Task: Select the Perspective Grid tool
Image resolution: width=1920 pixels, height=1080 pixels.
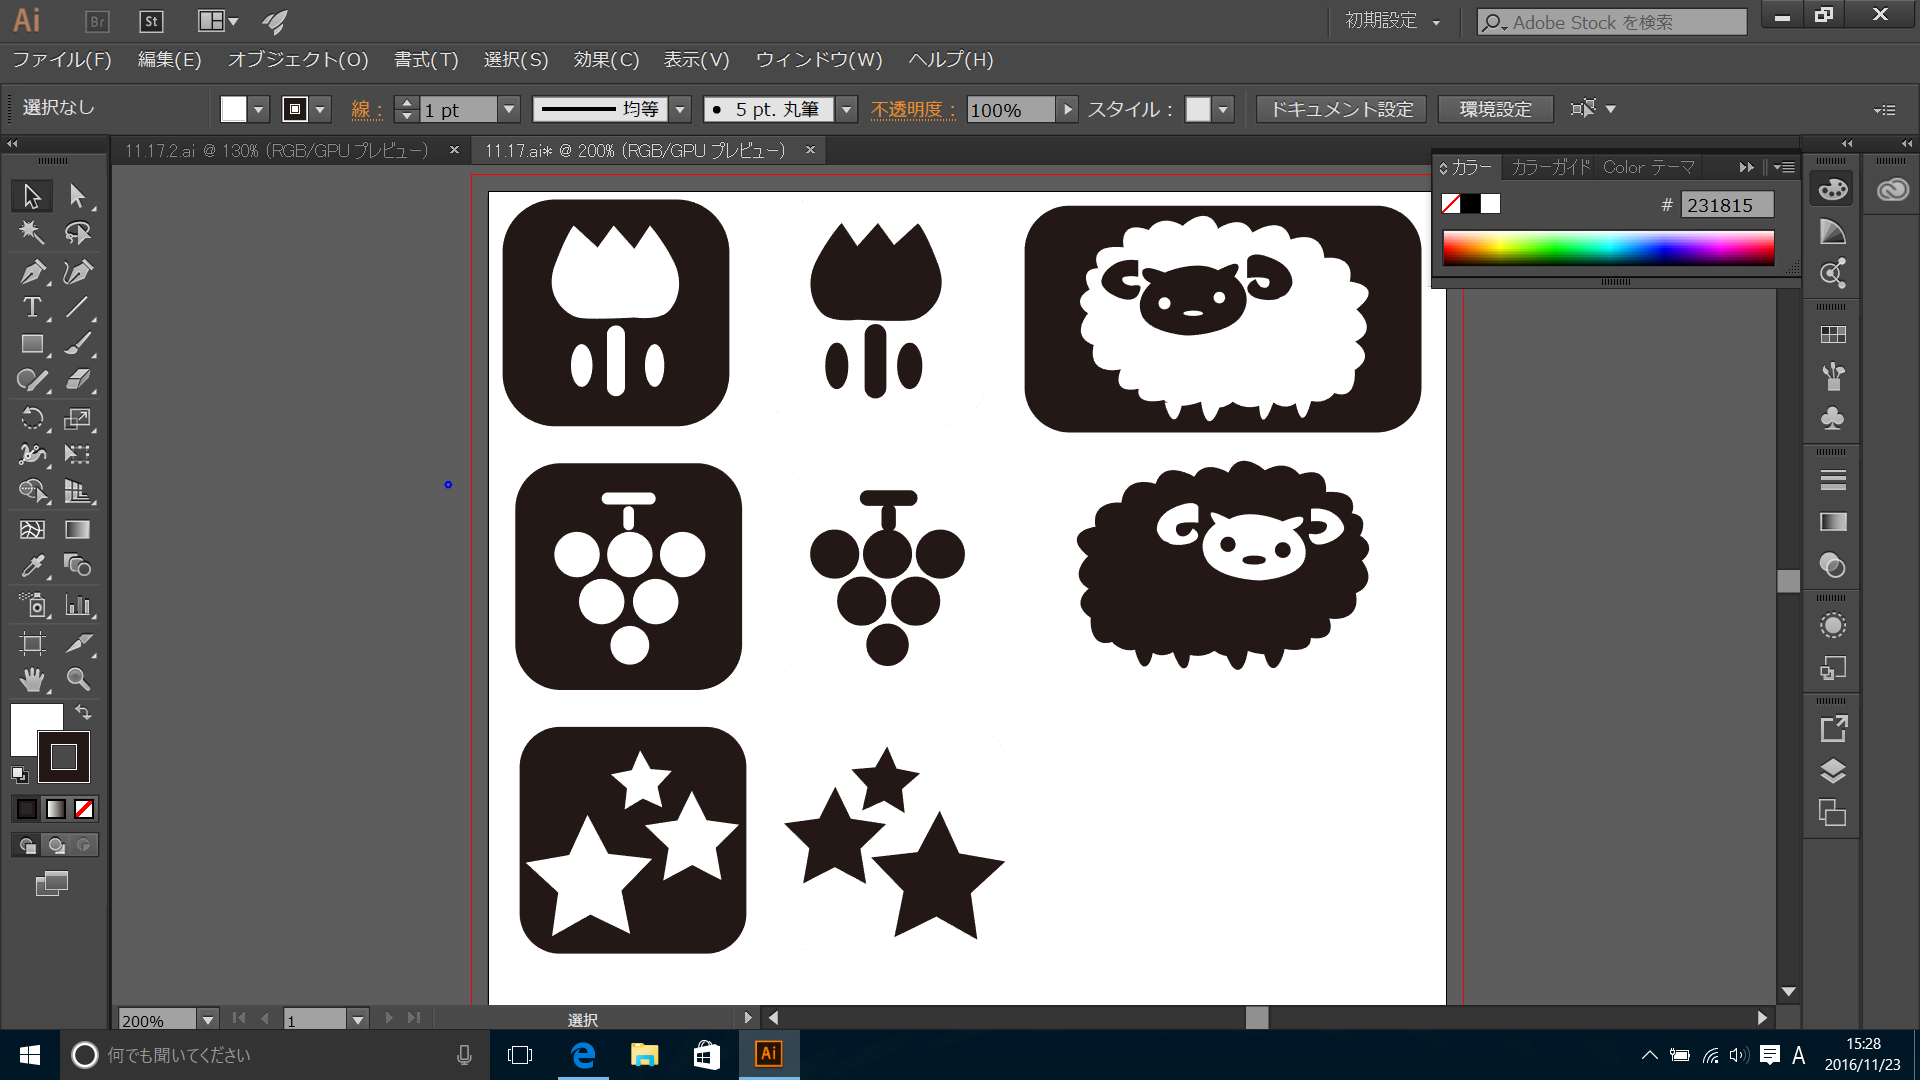Action: (77, 491)
